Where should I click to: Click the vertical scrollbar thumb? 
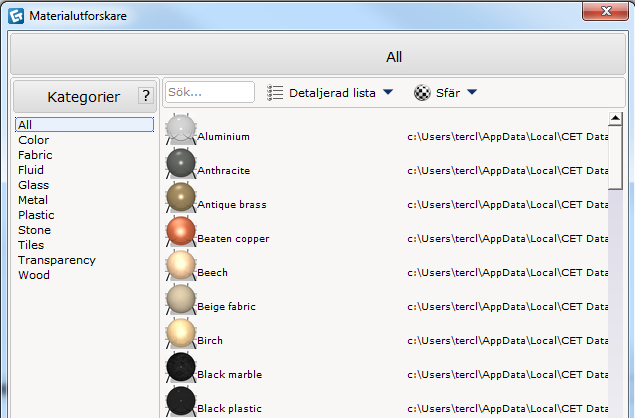615,157
